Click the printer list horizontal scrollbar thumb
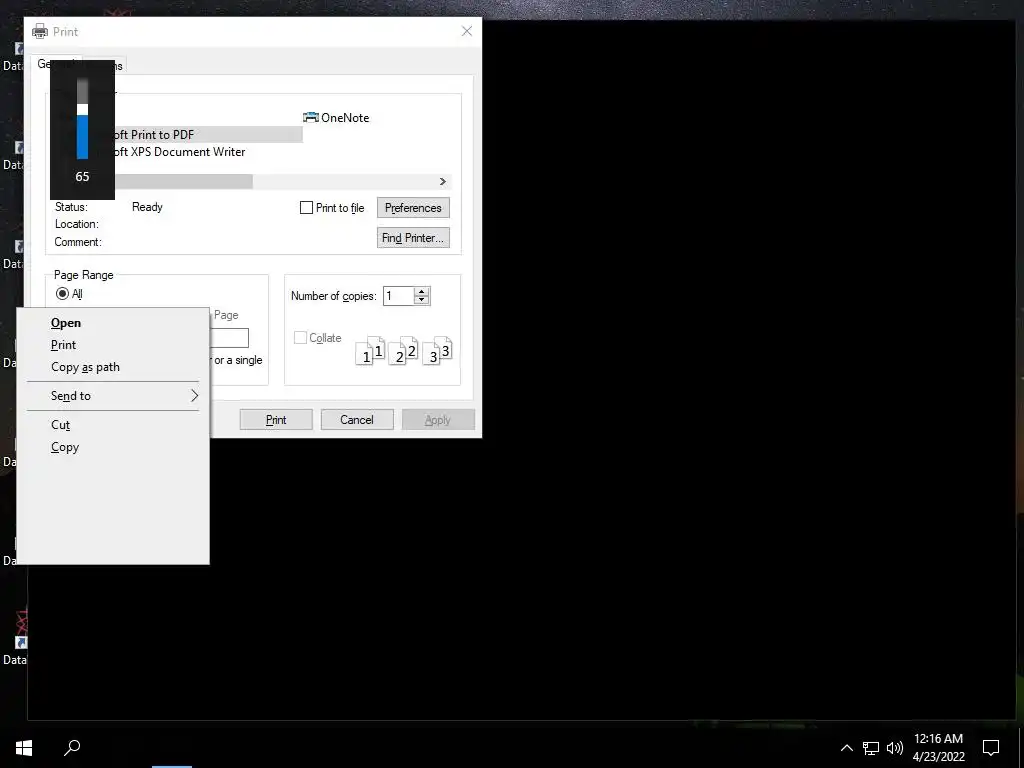This screenshot has width=1024, height=768. tap(184, 182)
